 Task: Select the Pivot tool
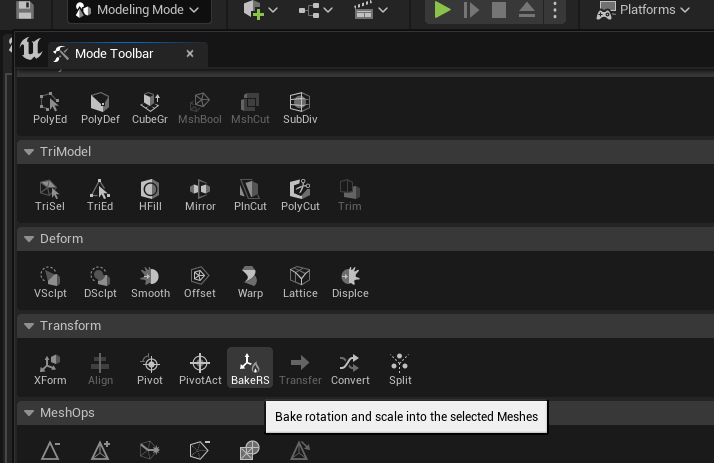coord(150,369)
